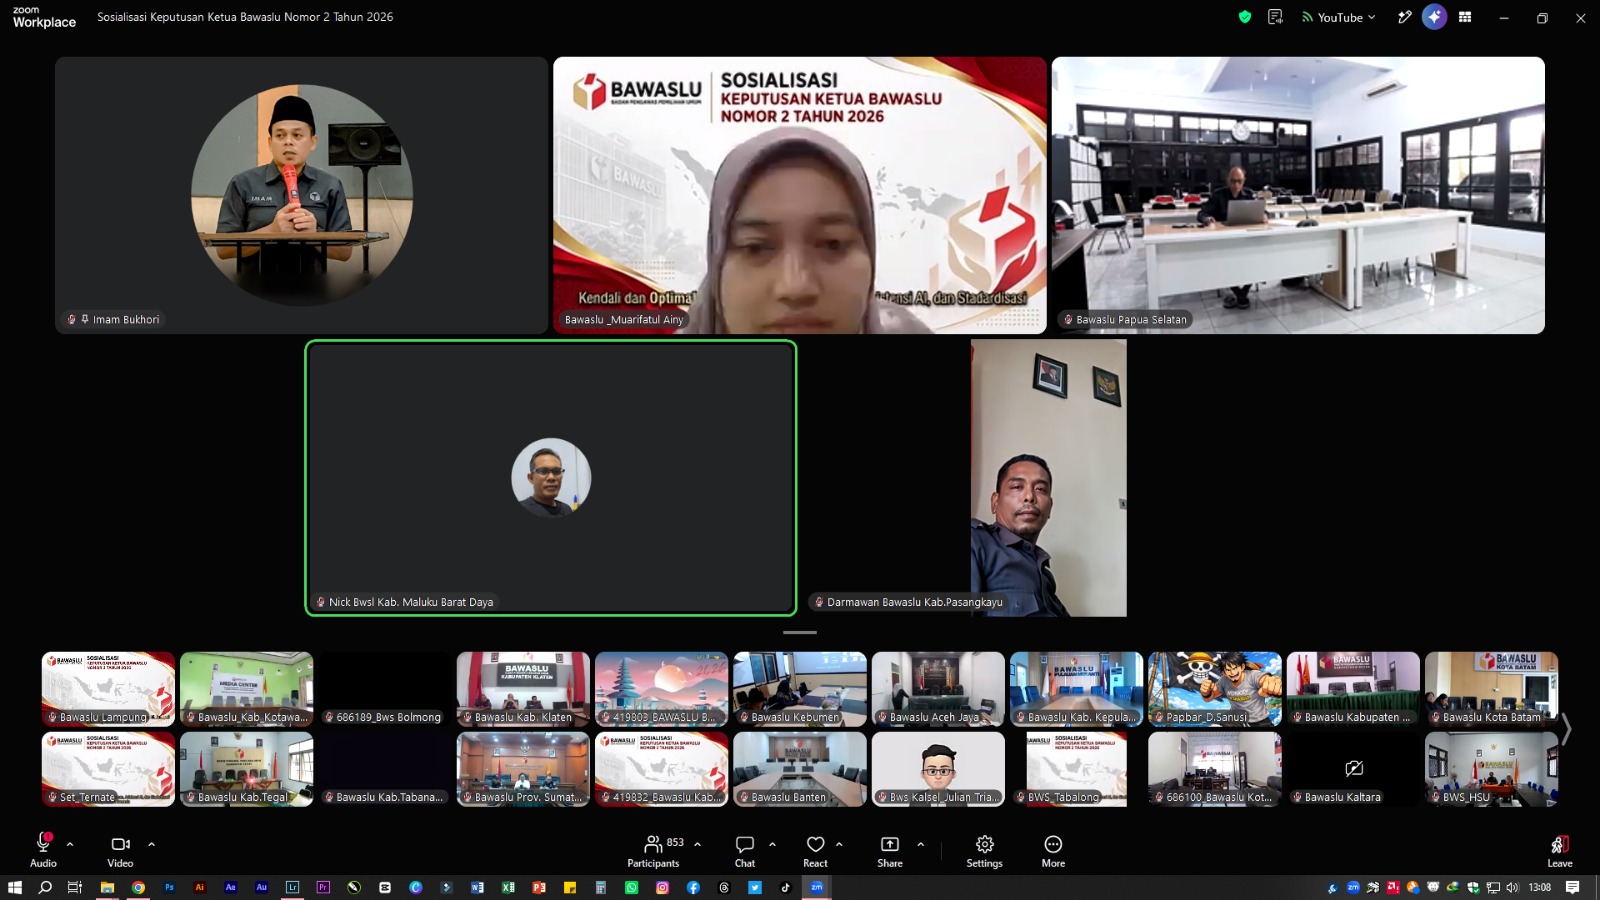Toggle the Video camera button
The image size is (1600, 900).
(120, 850)
